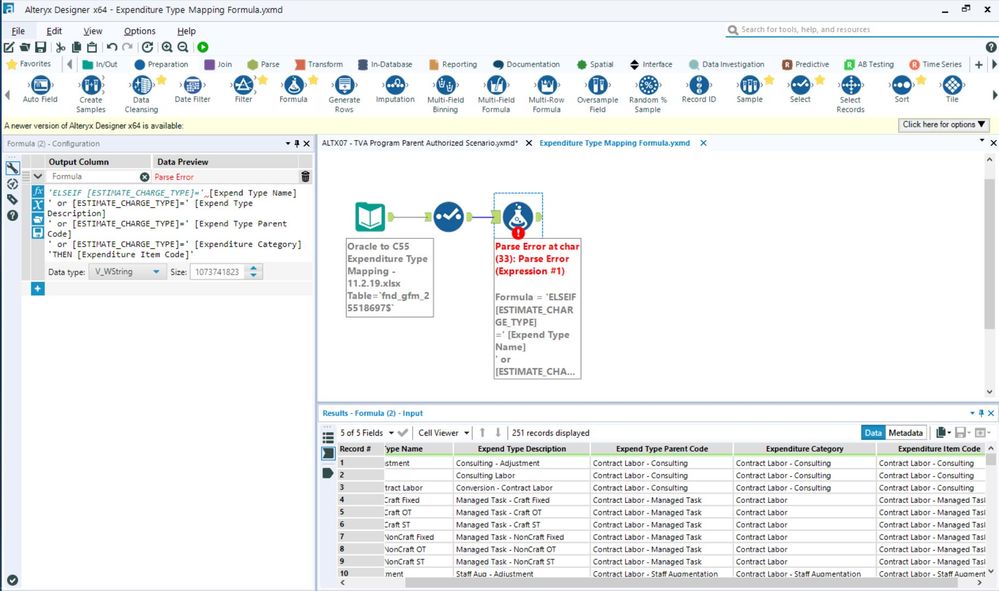The height and width of the screenshot is (591, 999).
Task: Run the workflow with green play button
Action: click(203, 47)
